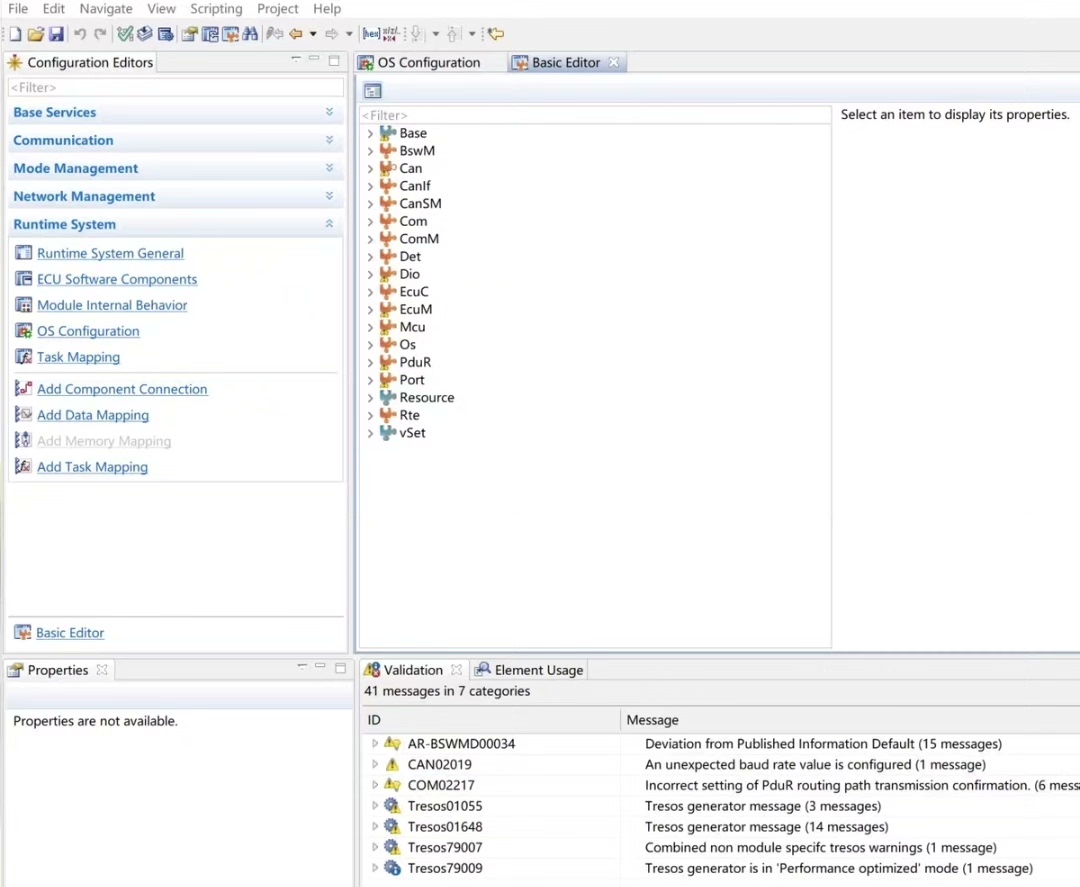
Task: Expand the Network Management section
Action: coord(329,197)
